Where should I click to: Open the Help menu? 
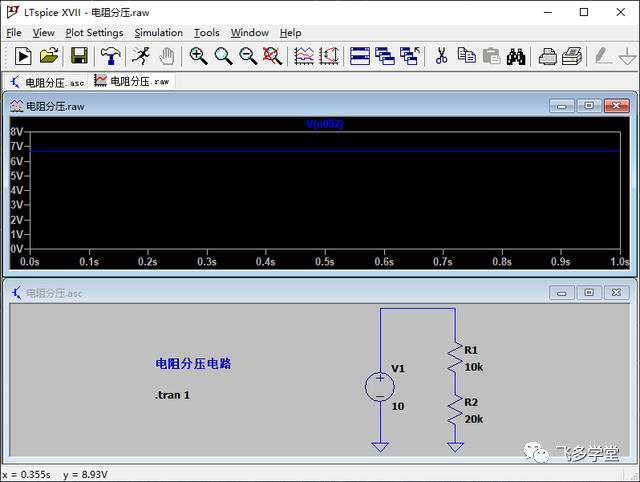[x=290, y=33]
